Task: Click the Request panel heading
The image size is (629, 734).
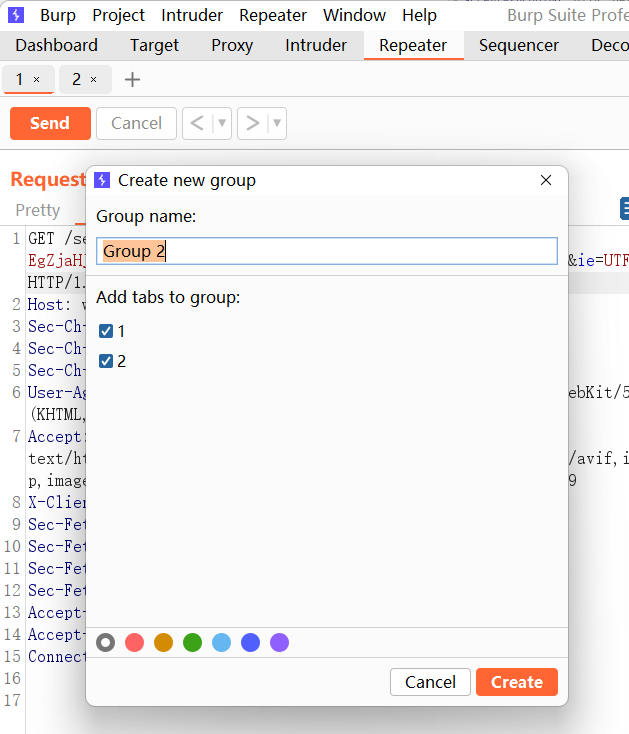Action: pyautogui.click(x=48, y=179)
